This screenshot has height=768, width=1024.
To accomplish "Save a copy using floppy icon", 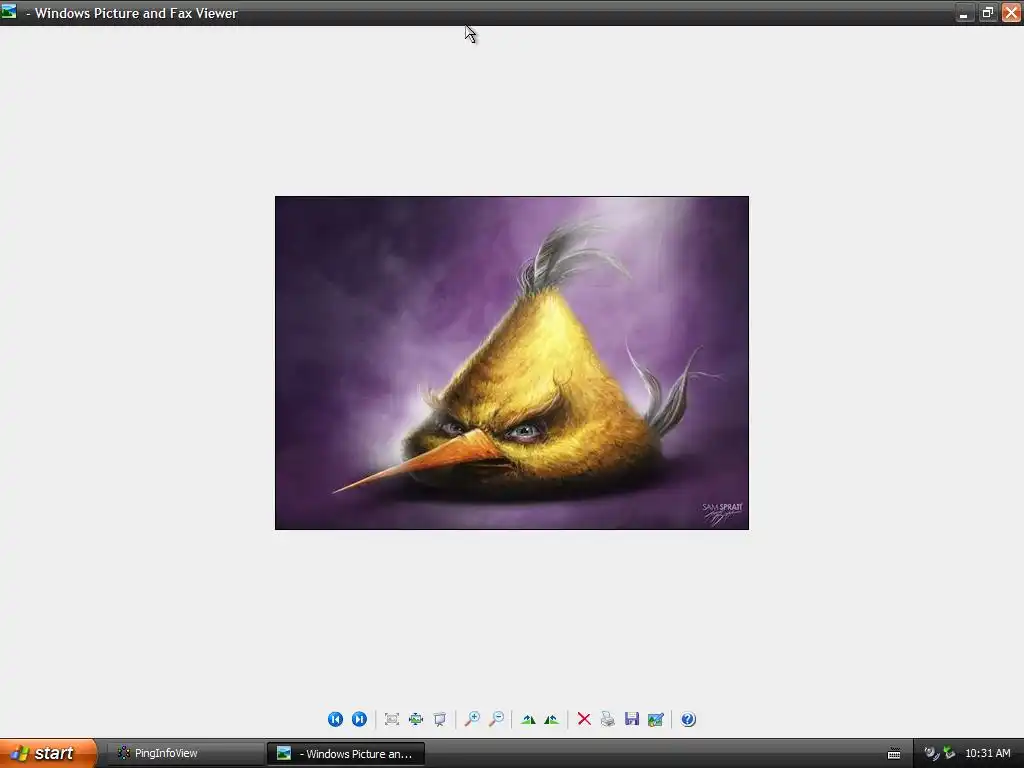I will pyautogui.click(x=632, y=719).
